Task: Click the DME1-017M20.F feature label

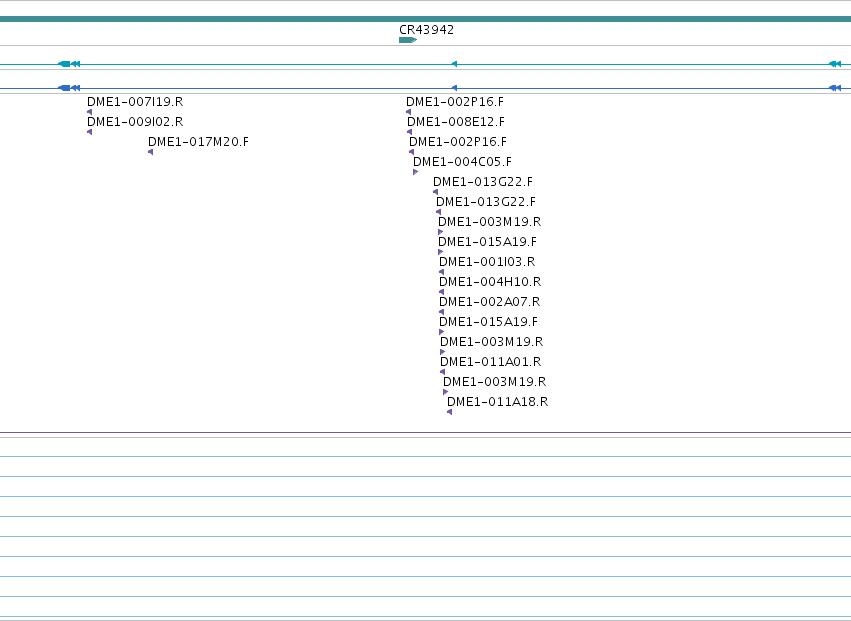Action: click(198, 142)
